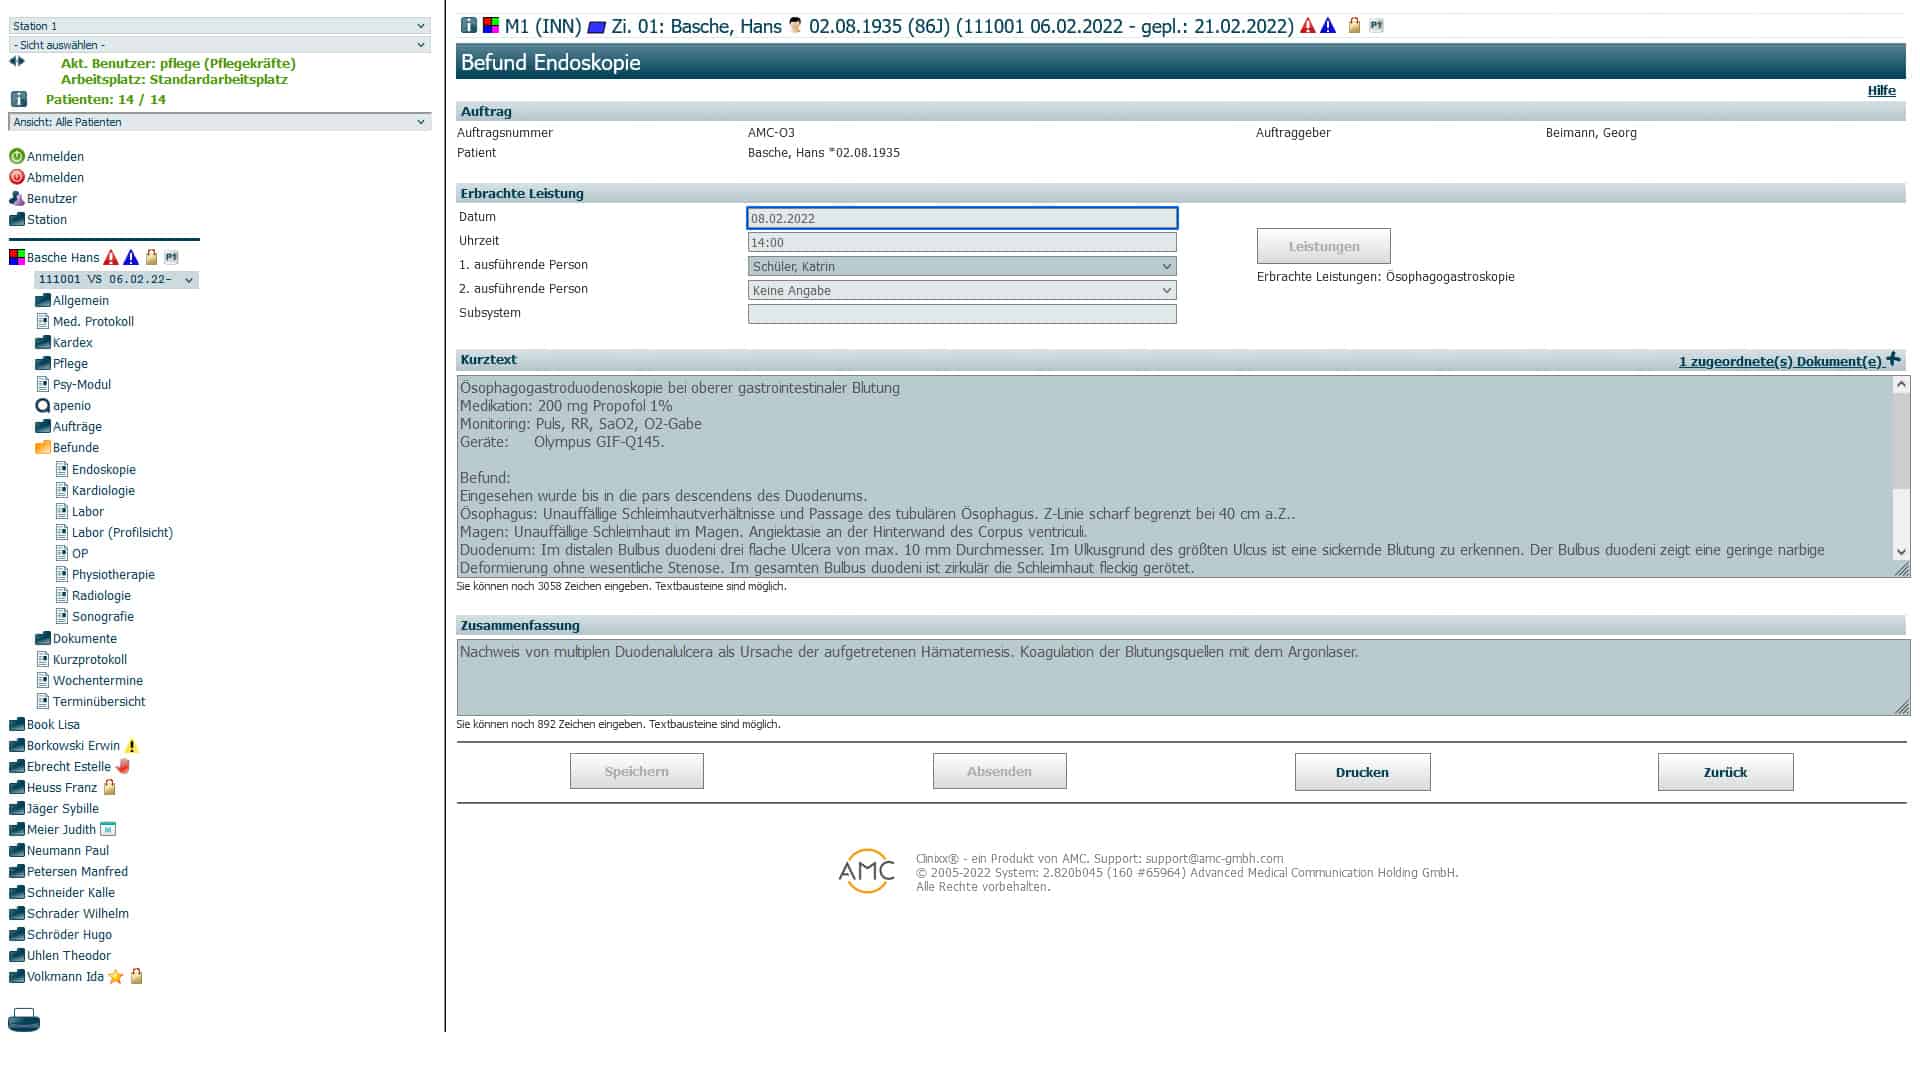Click the info icon next to Patienten count

coord(18,99)
